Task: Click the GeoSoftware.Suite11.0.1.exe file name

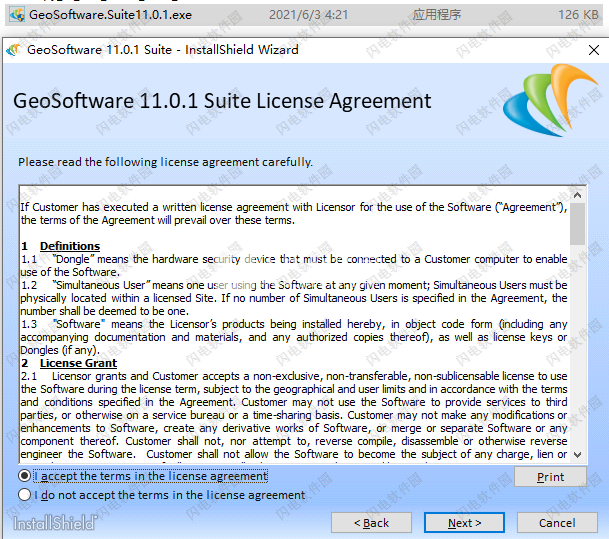Action: click(x=110, y=15)
